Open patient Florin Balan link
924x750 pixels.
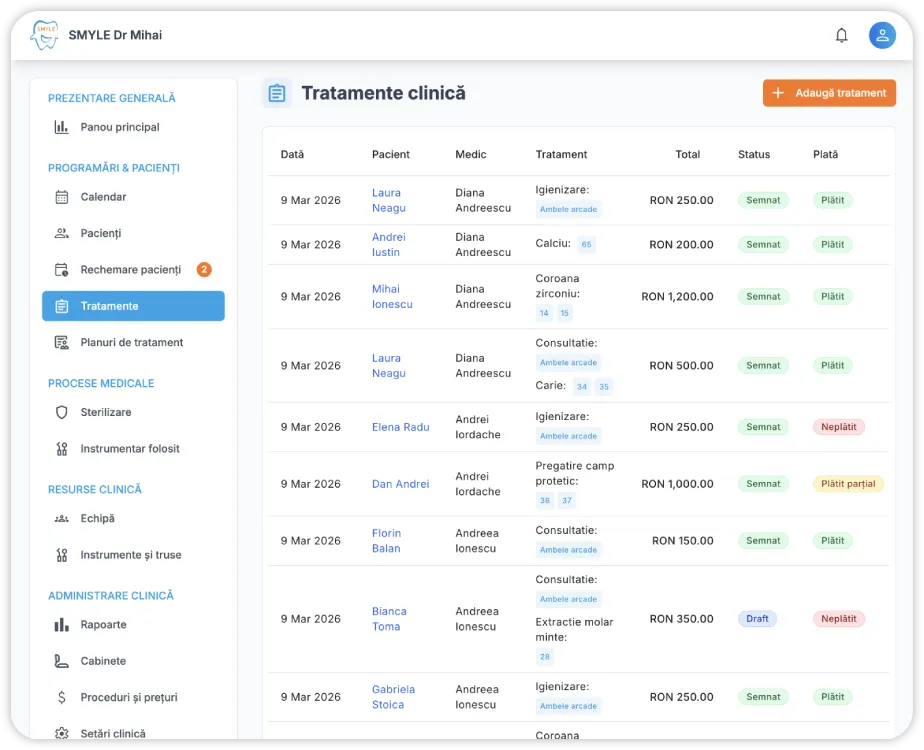[387, 541]
